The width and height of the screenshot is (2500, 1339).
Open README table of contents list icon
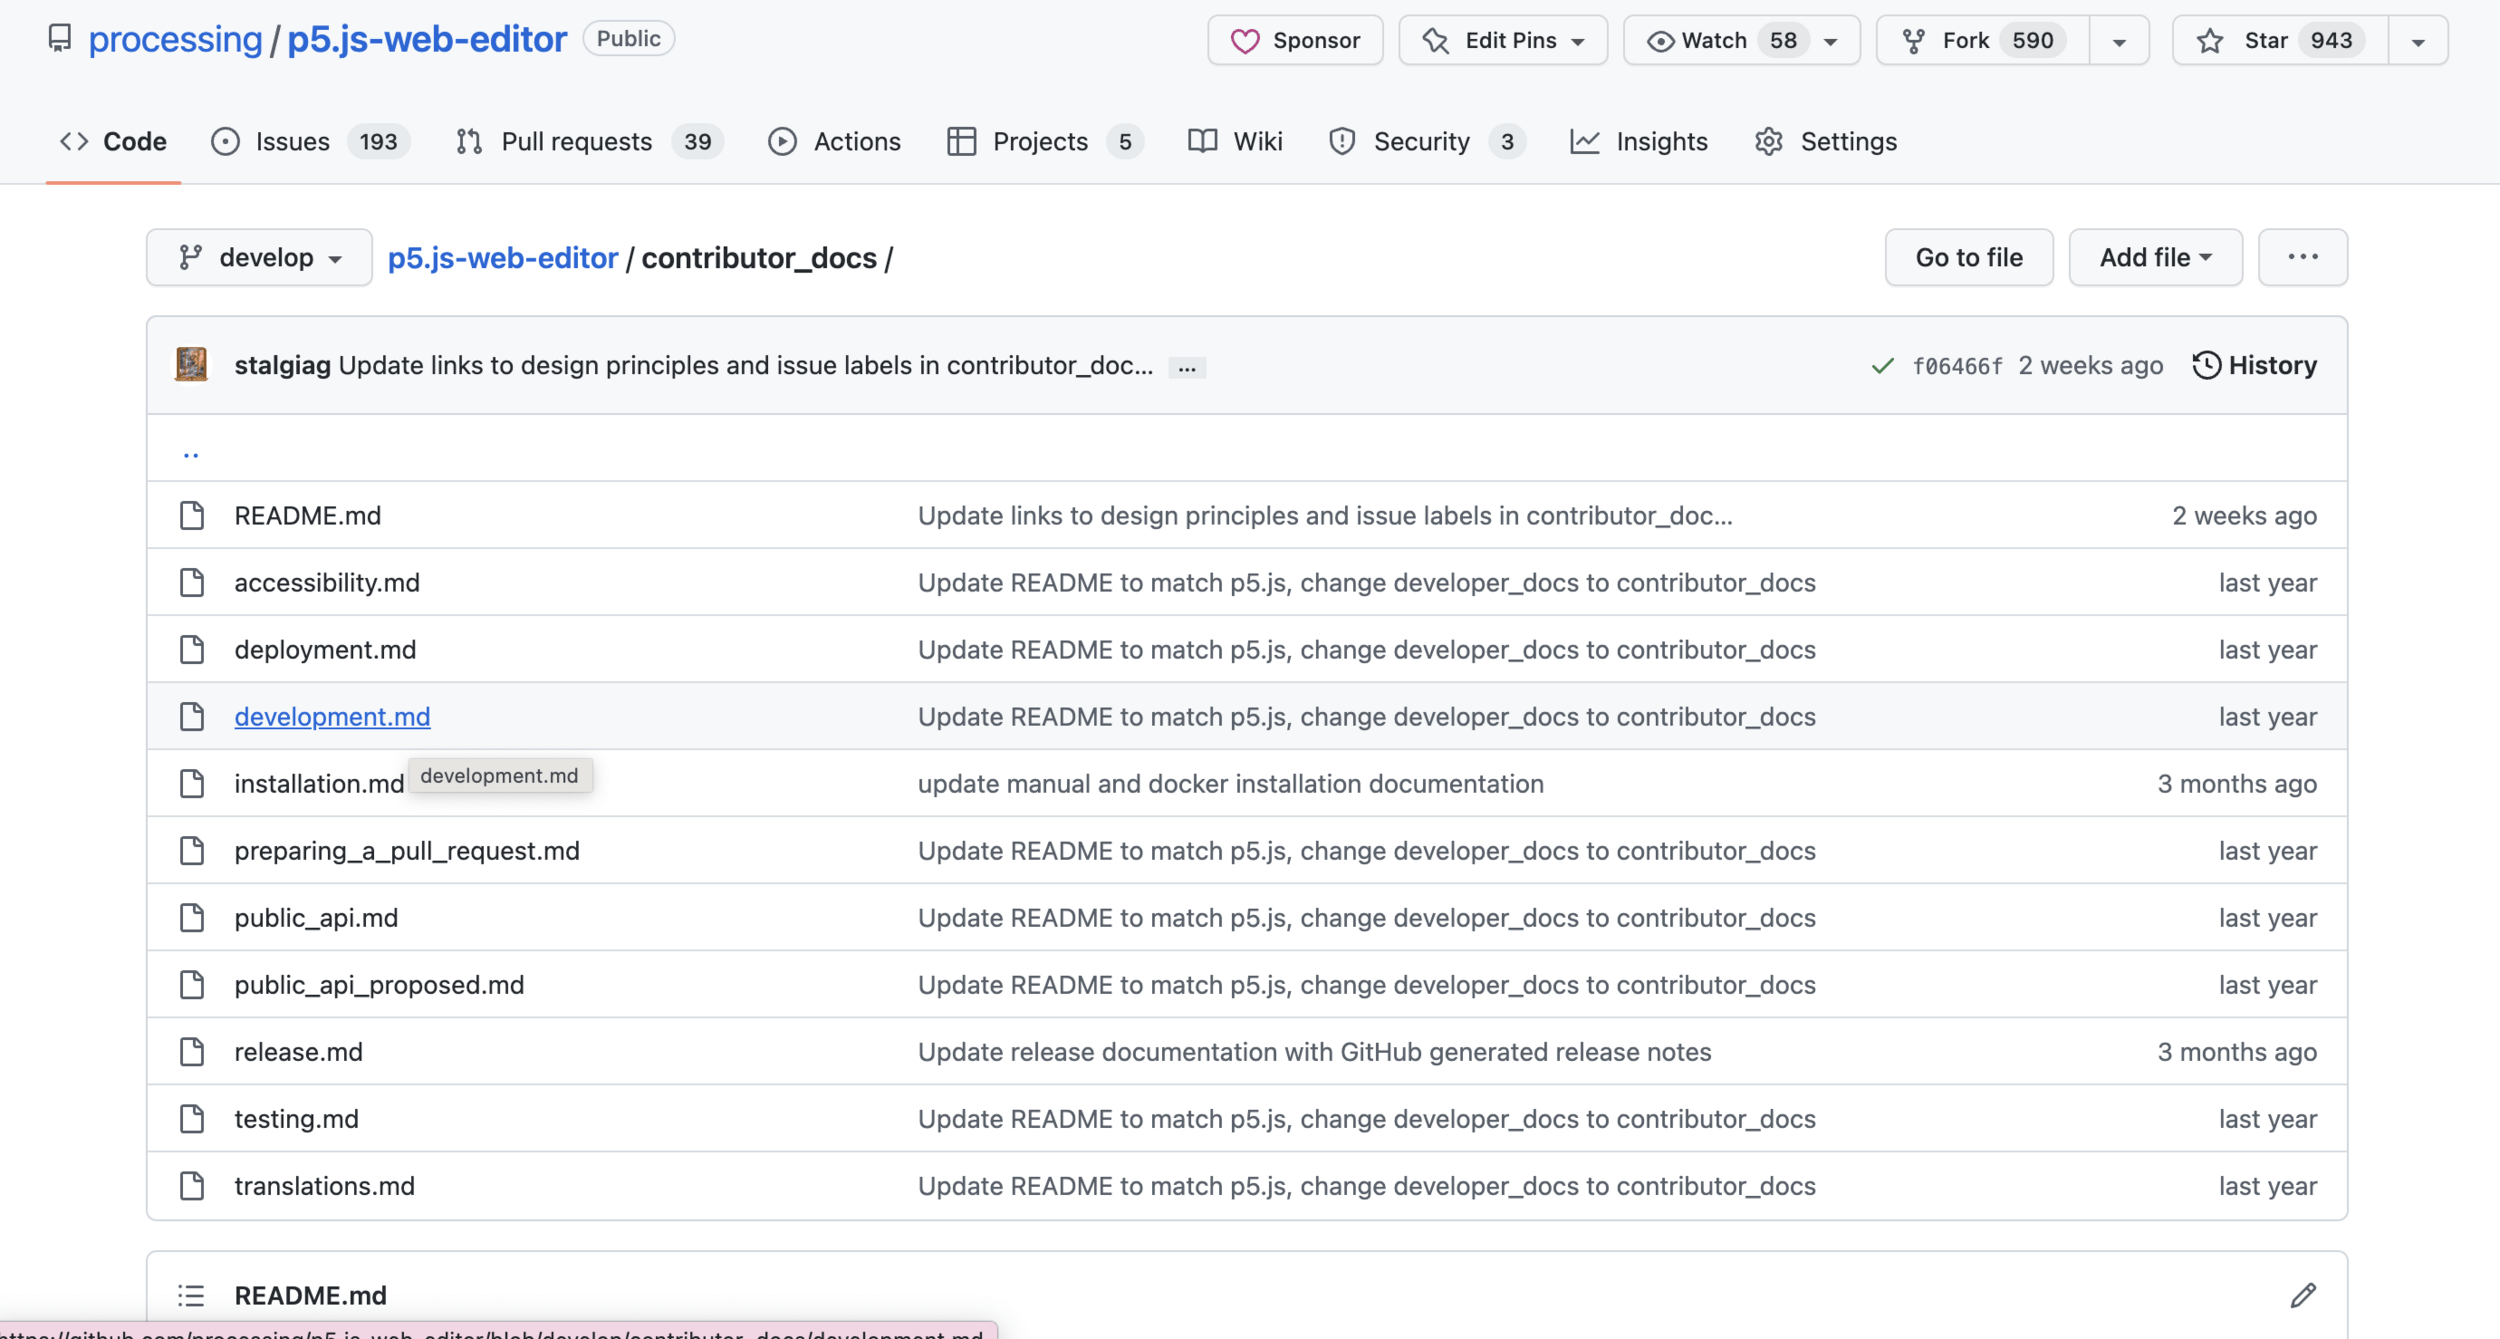tap(191, 1295)
